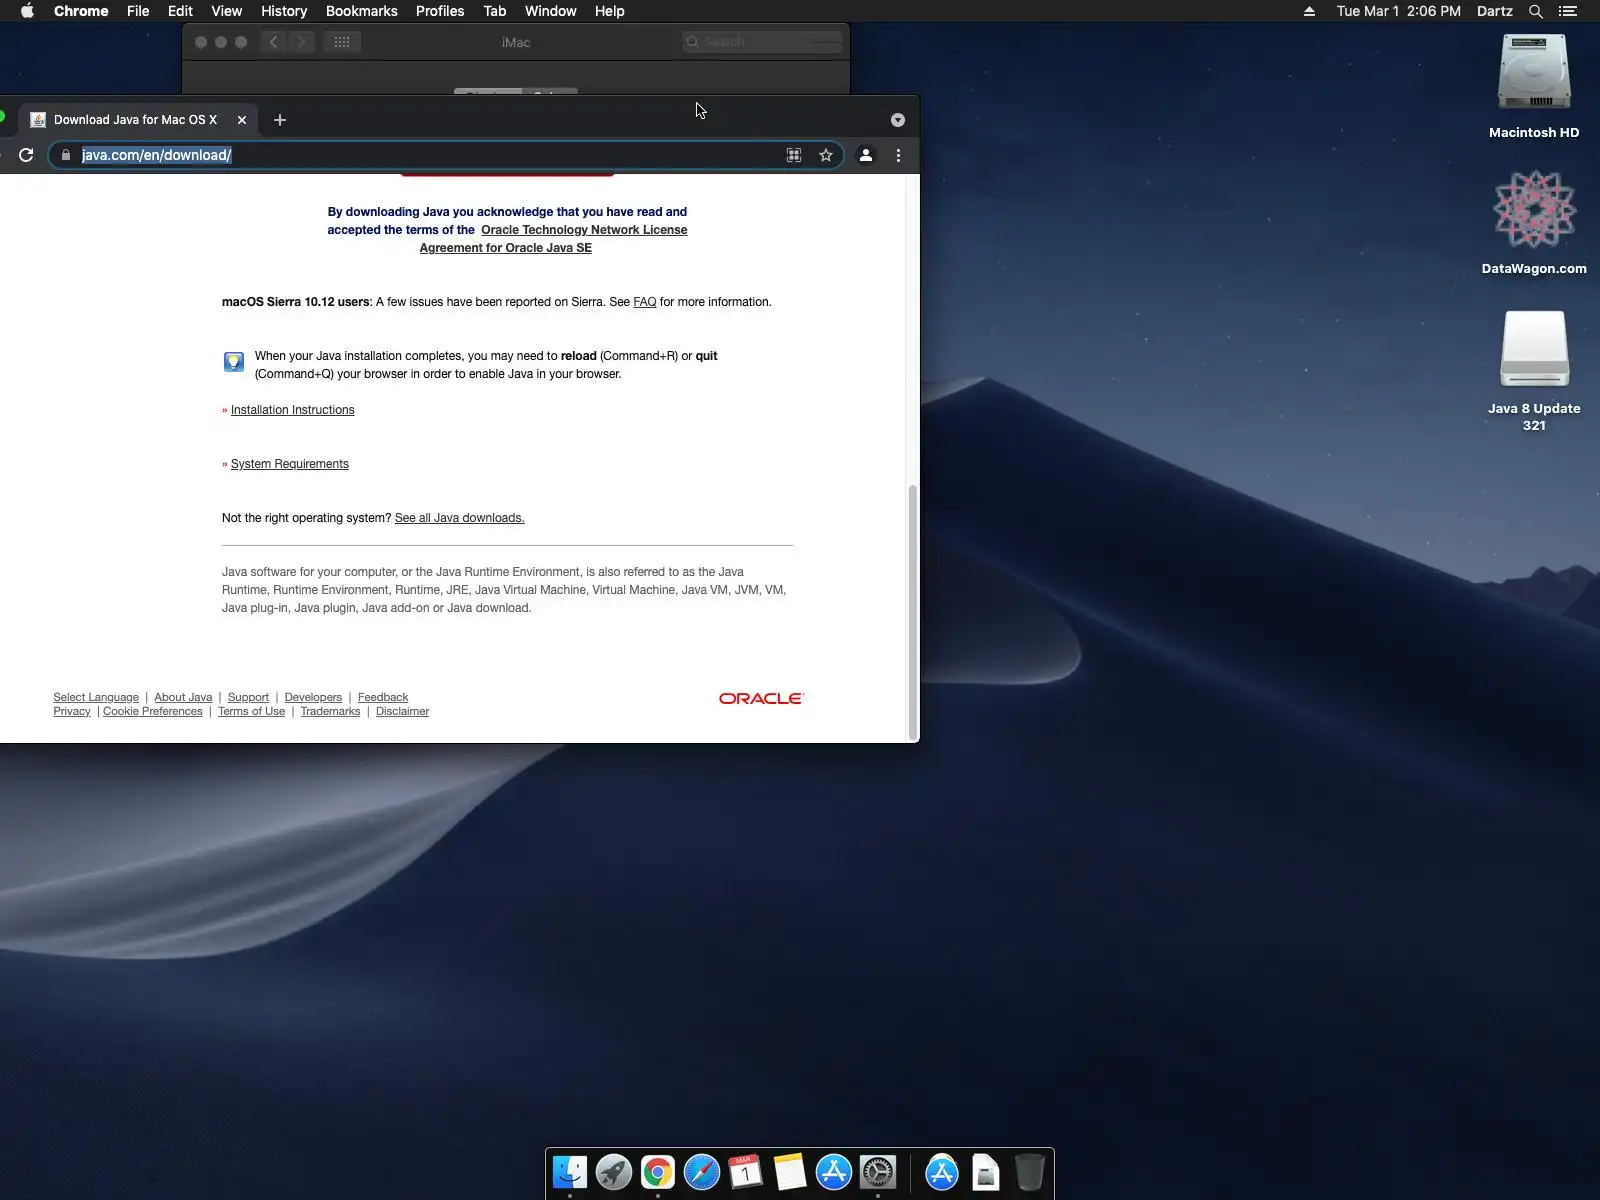The width and height of the screenshot is (1600, 1200).
Task: Open the Profiles menu
Action: [x=440, y=11]
